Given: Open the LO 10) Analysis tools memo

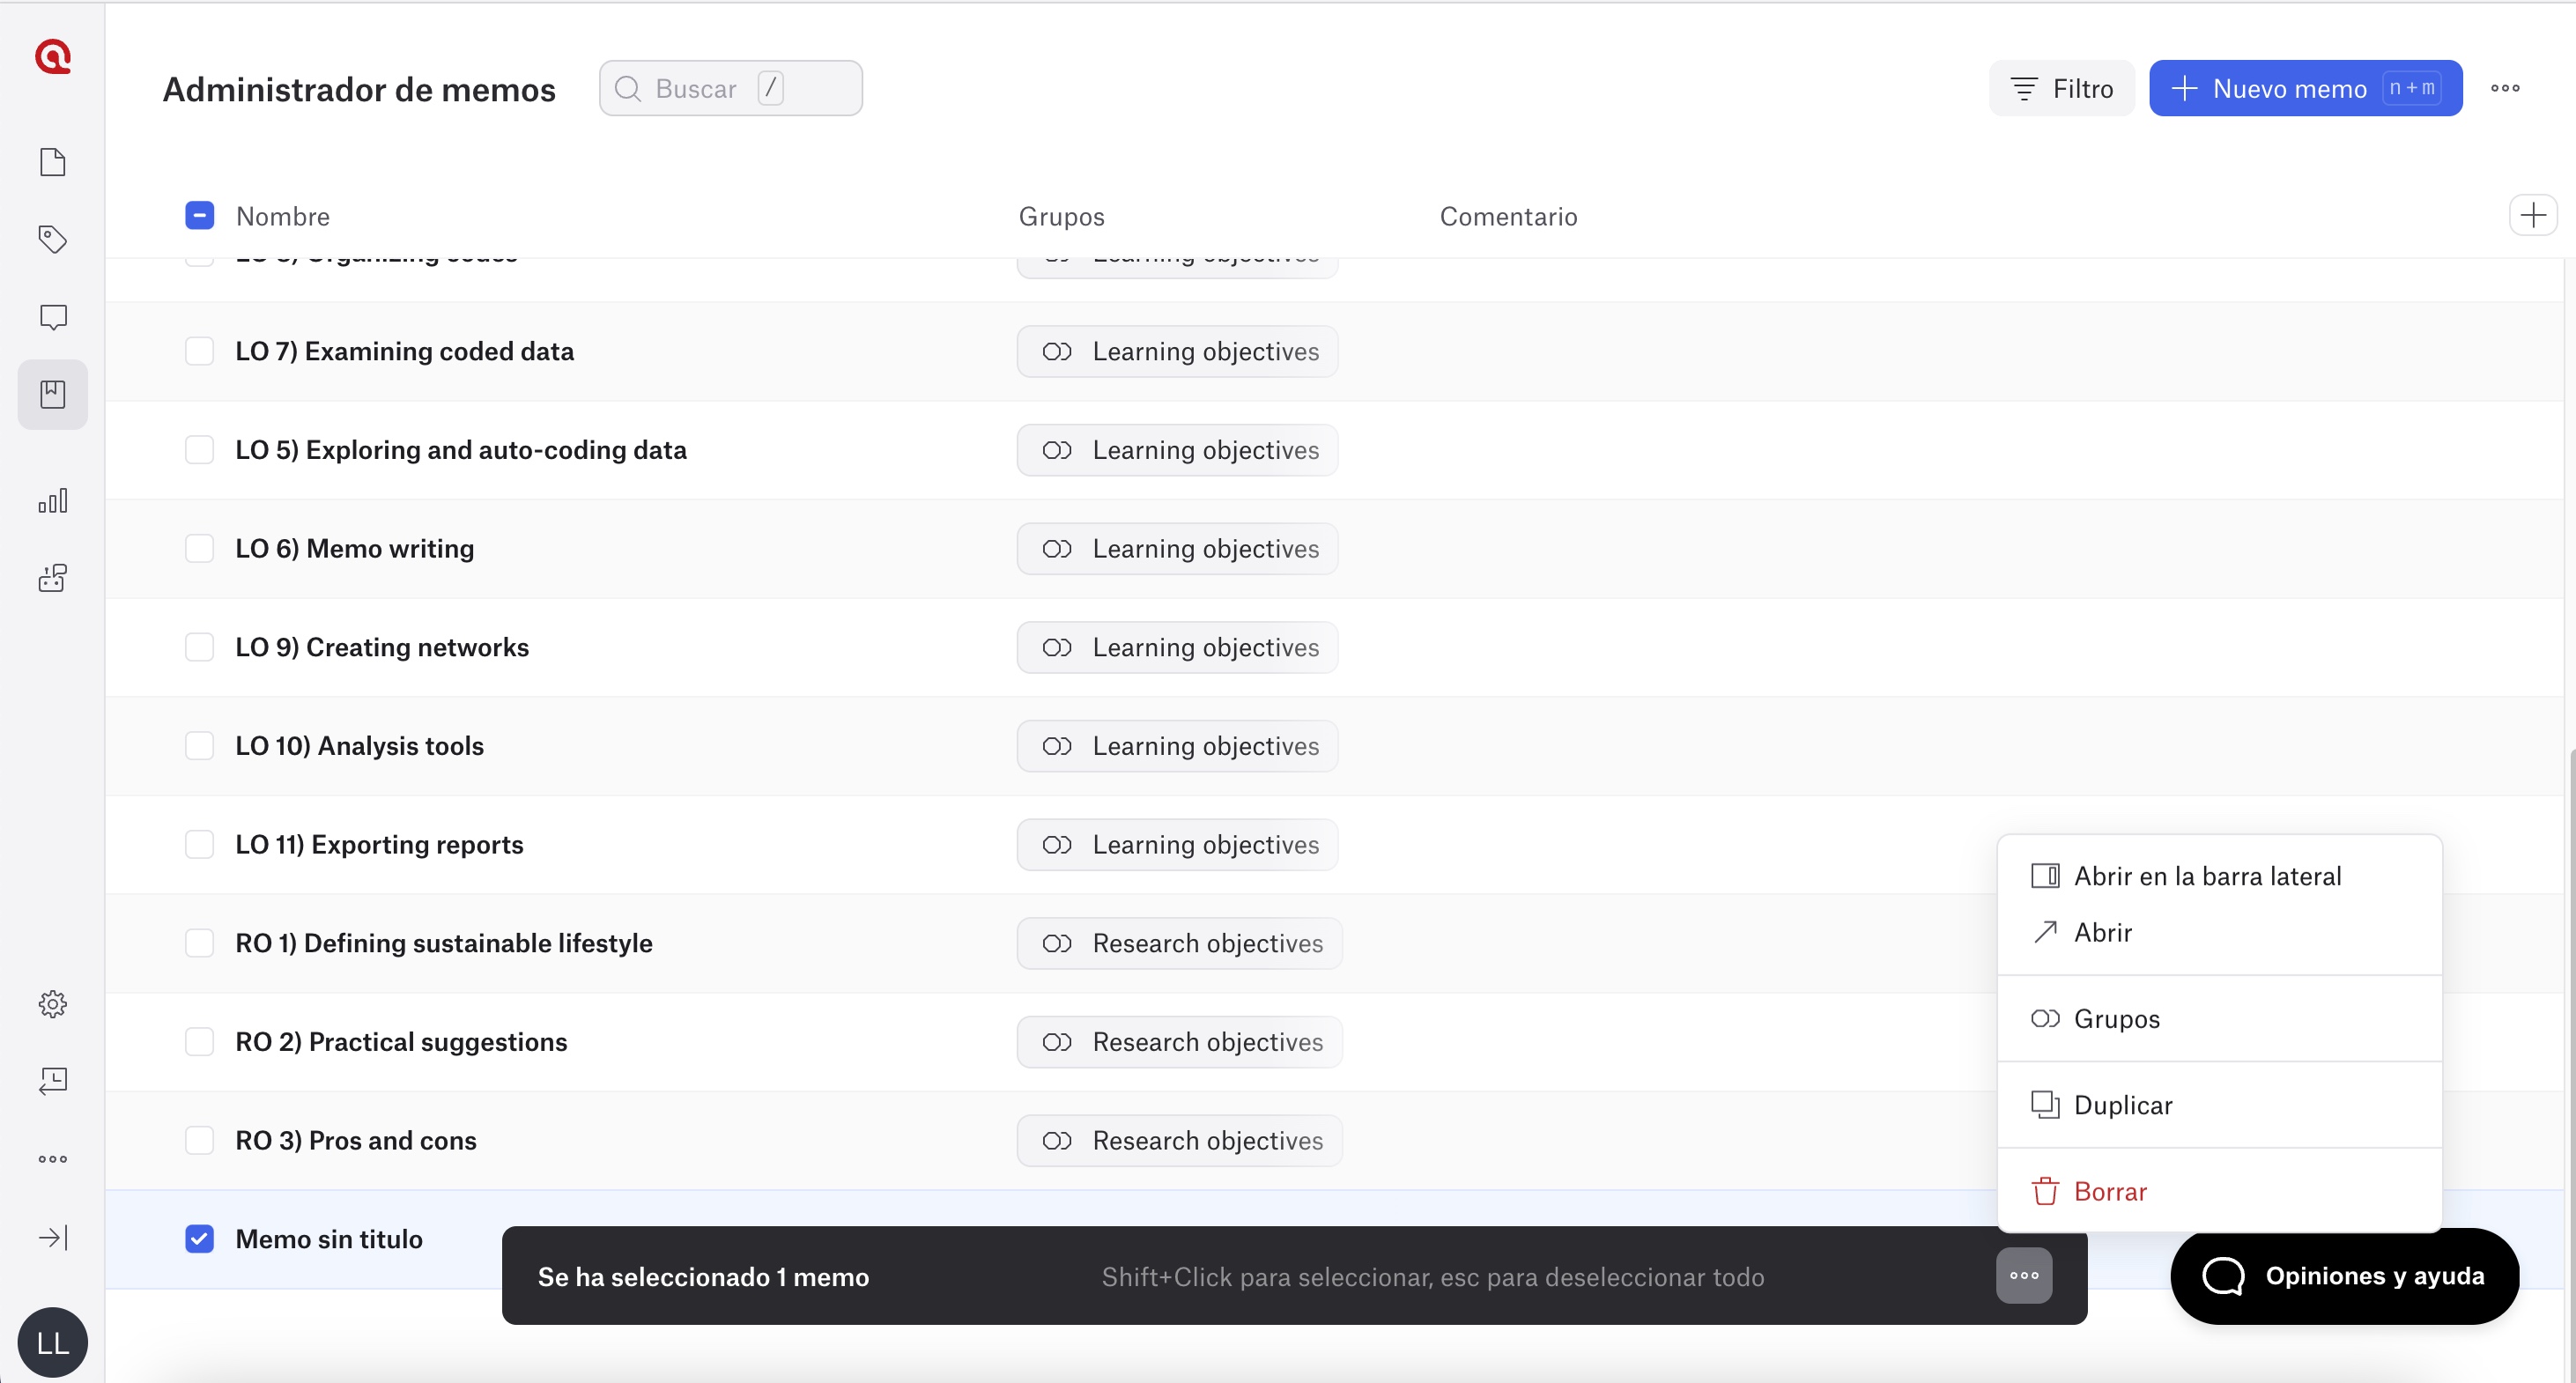Looking at the screenshot, I should coord(359,746).
